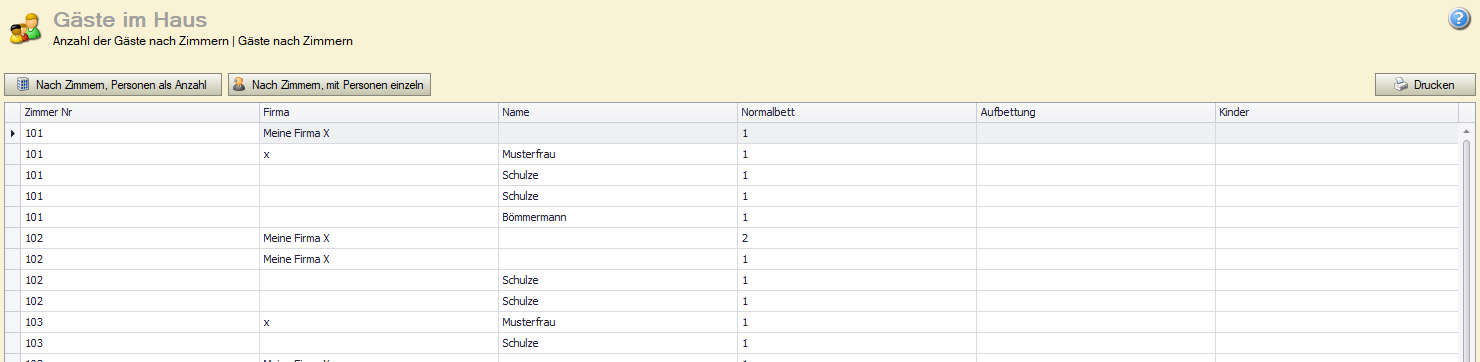Click the Gäste im Haus guests icon

click(25, 29)
